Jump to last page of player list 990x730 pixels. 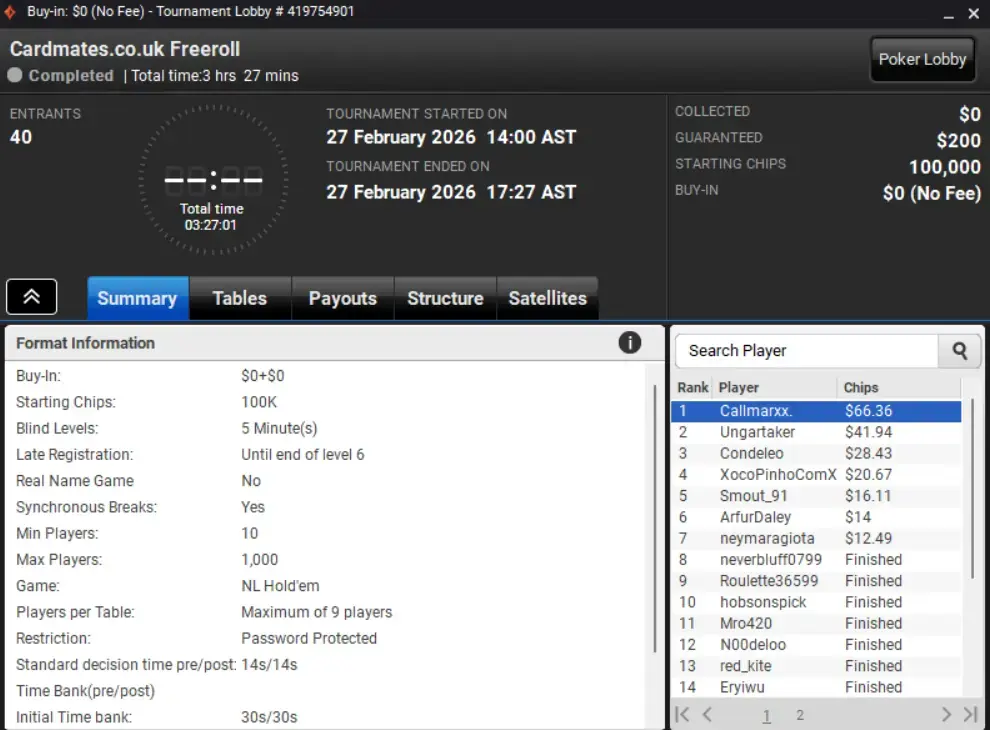[x=970, y=714]
